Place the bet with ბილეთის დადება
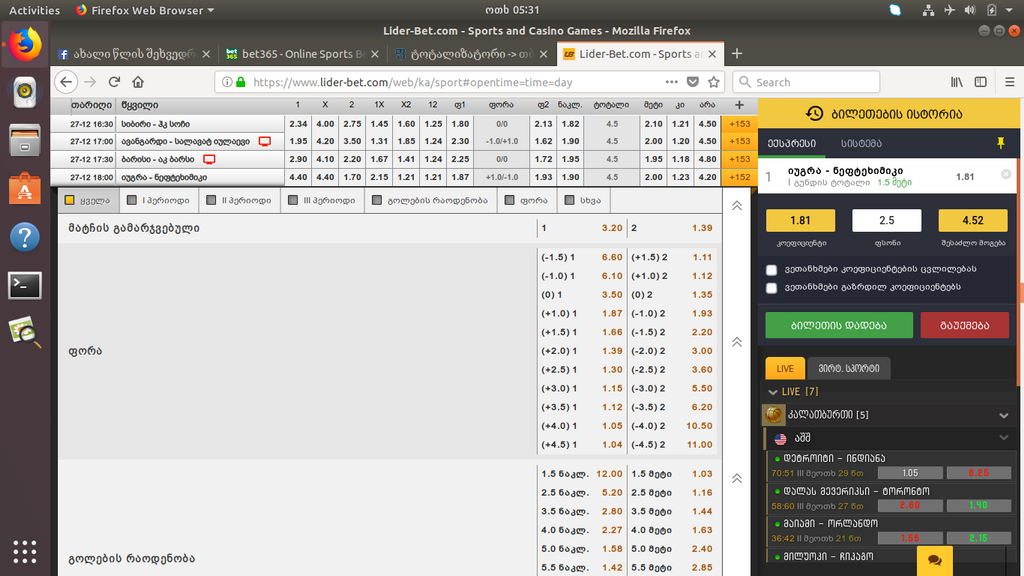The height and width of the screenshot is (576, 1024). (839, 325)
